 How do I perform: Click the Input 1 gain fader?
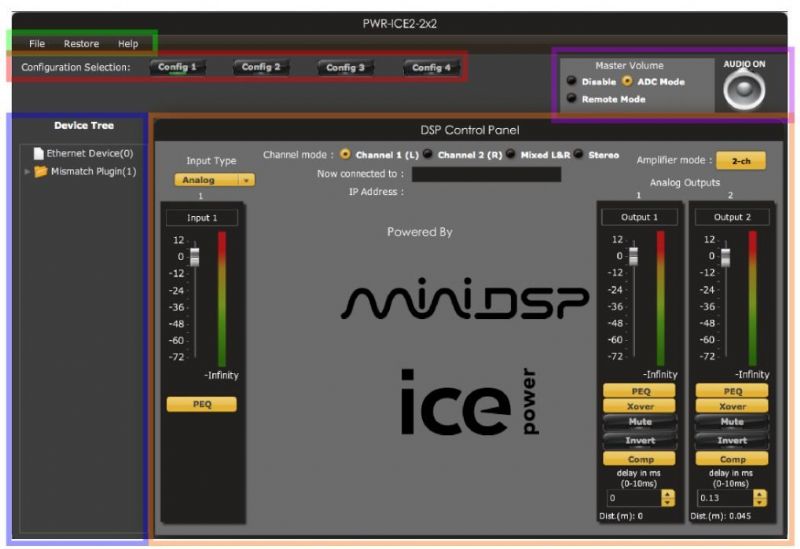tap(194, 257)
